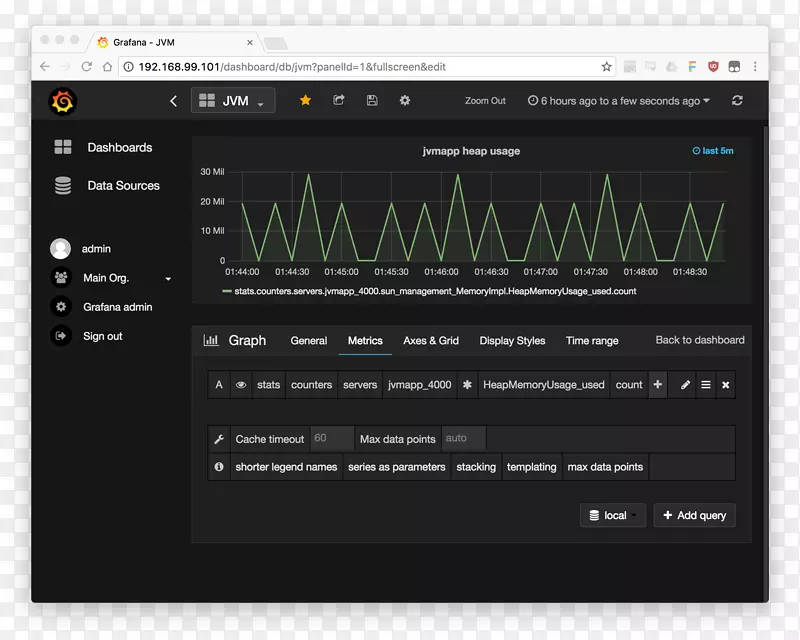This screenshot has width=800, height=640.
Task: Refresh the dashboard with refresh icon
Action: point(737,101)
